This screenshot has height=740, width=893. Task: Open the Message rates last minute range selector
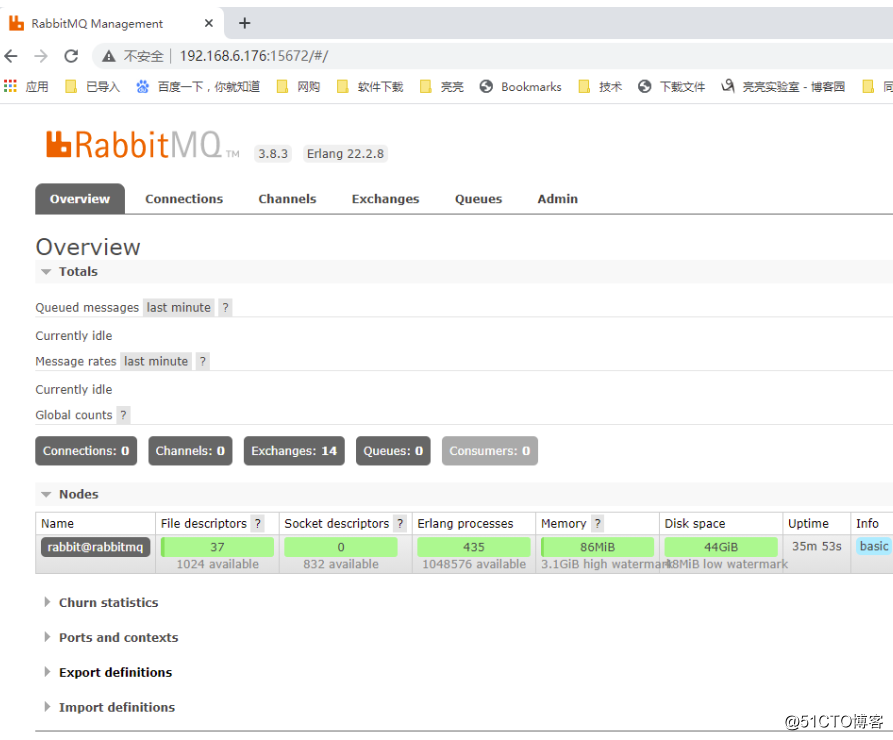156,361
